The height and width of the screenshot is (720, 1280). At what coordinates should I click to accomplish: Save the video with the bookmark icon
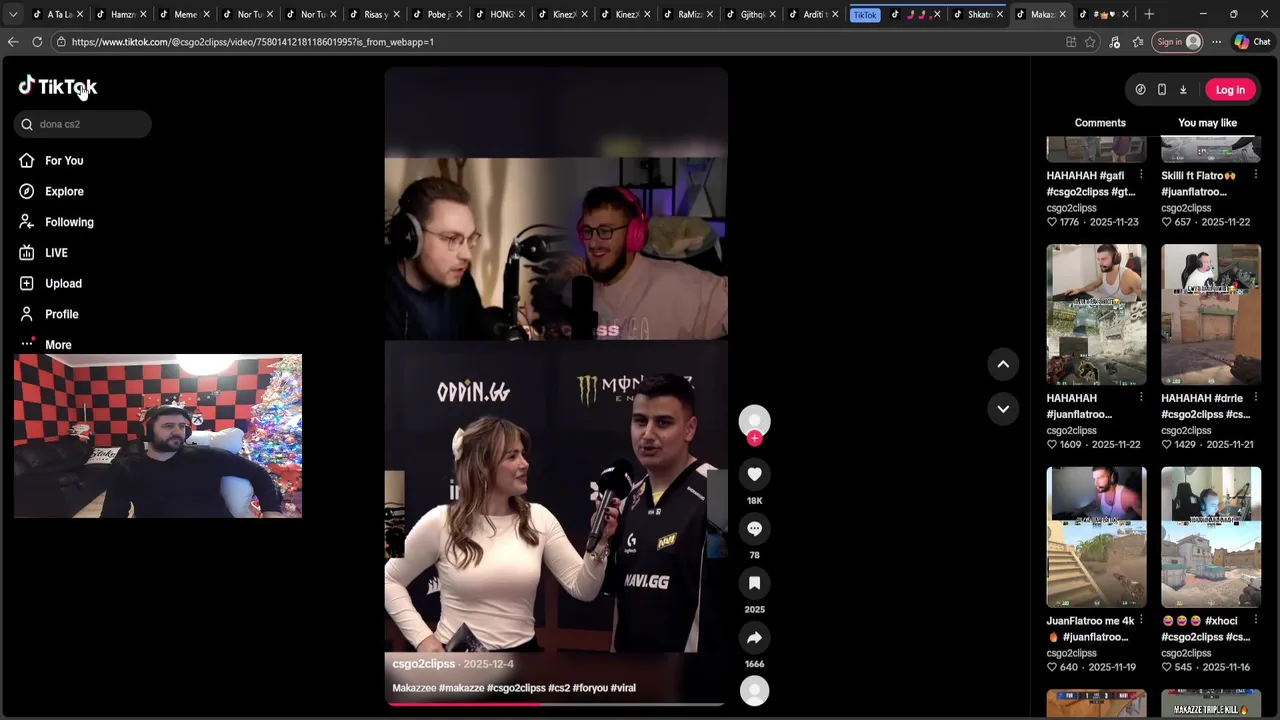pos(754,583)
